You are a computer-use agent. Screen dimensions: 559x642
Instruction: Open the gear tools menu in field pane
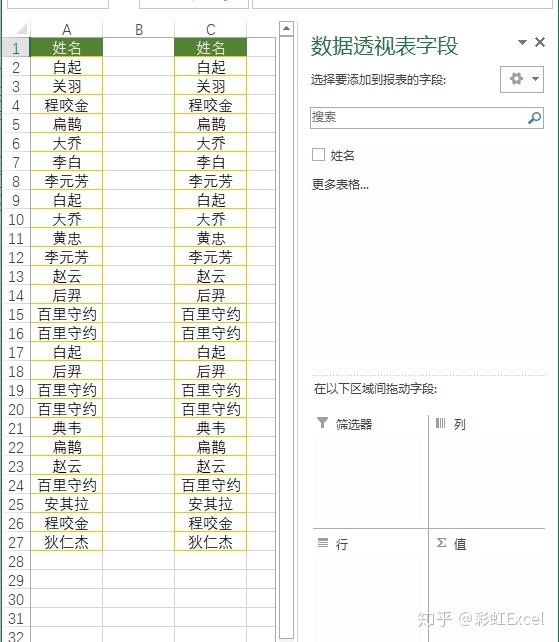[522, 79]
